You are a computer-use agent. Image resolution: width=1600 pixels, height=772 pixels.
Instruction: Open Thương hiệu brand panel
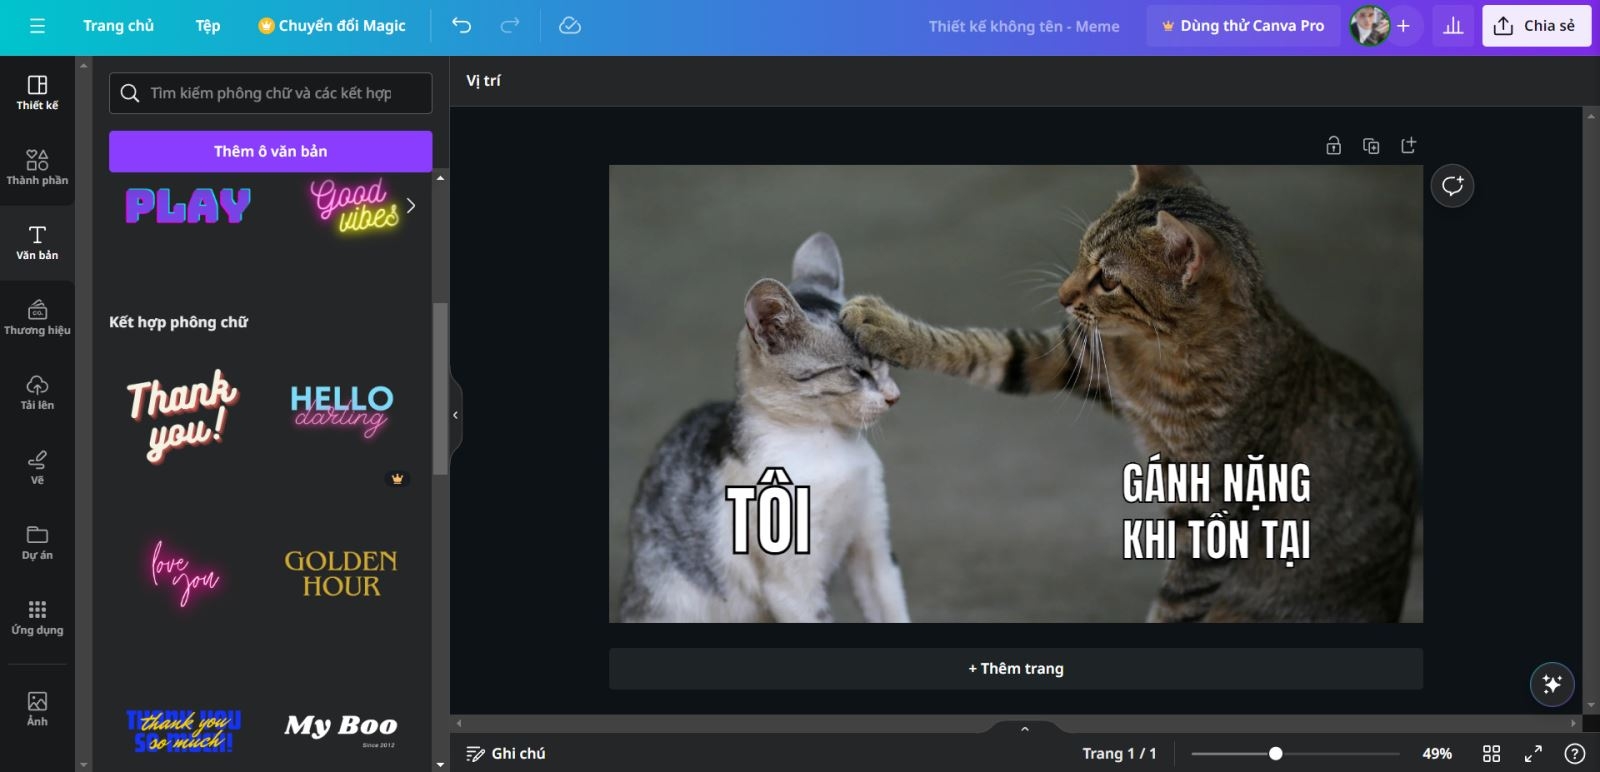click(37, 317)
